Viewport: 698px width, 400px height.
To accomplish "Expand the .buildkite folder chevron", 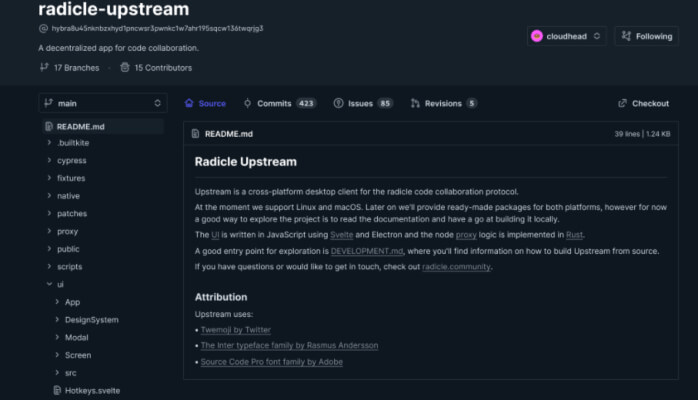I will 49,142.
